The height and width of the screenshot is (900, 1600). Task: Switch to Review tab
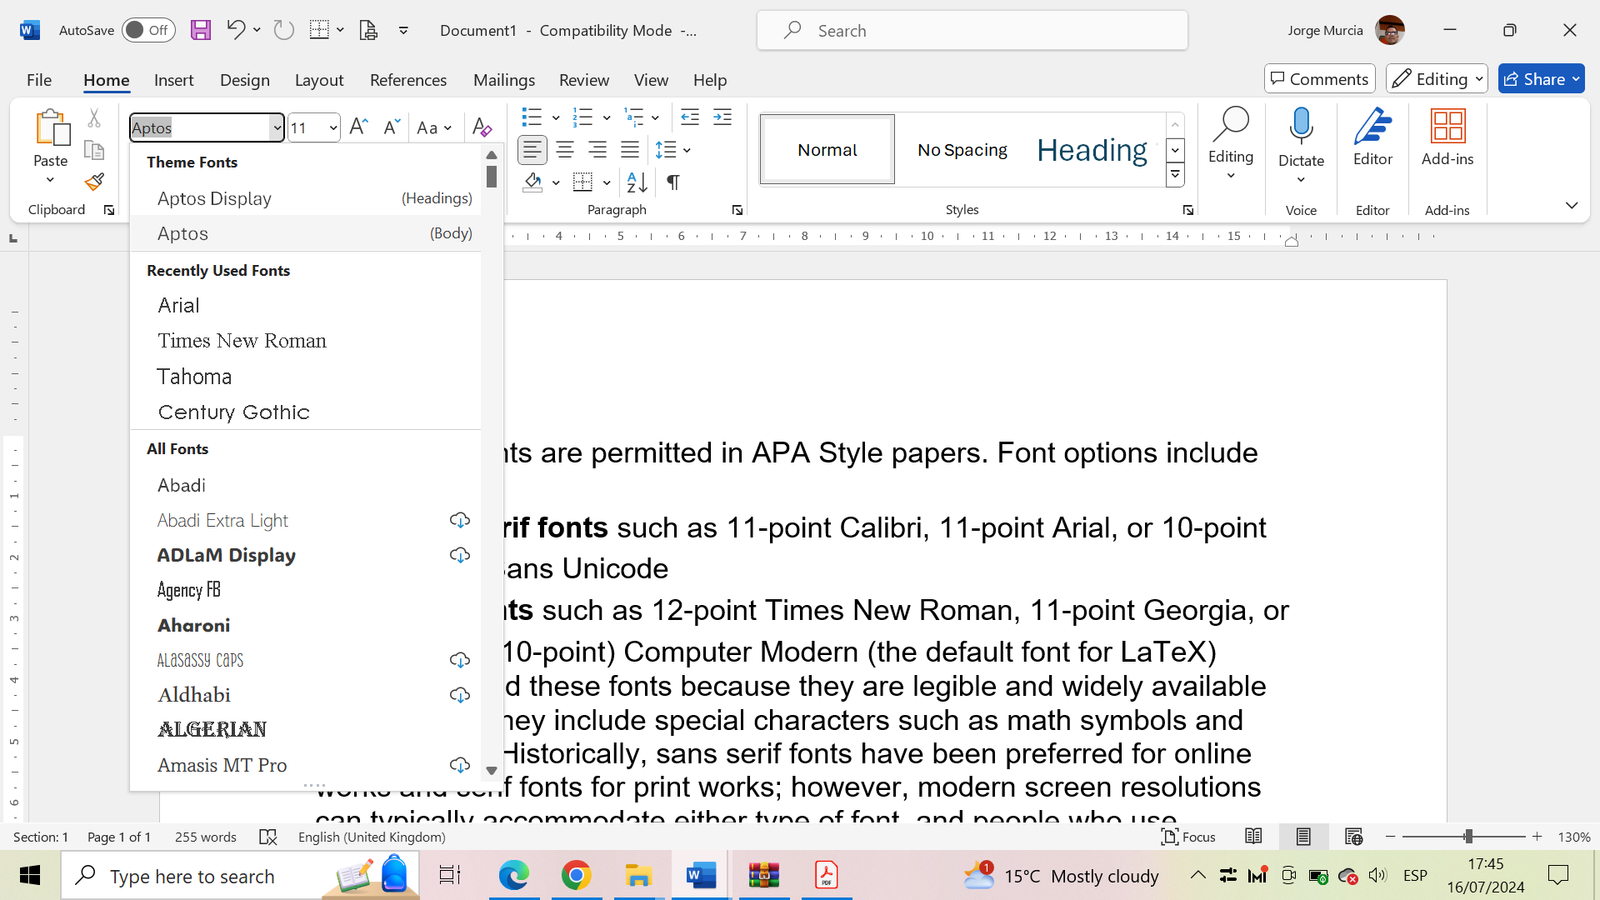click(584, 80)
